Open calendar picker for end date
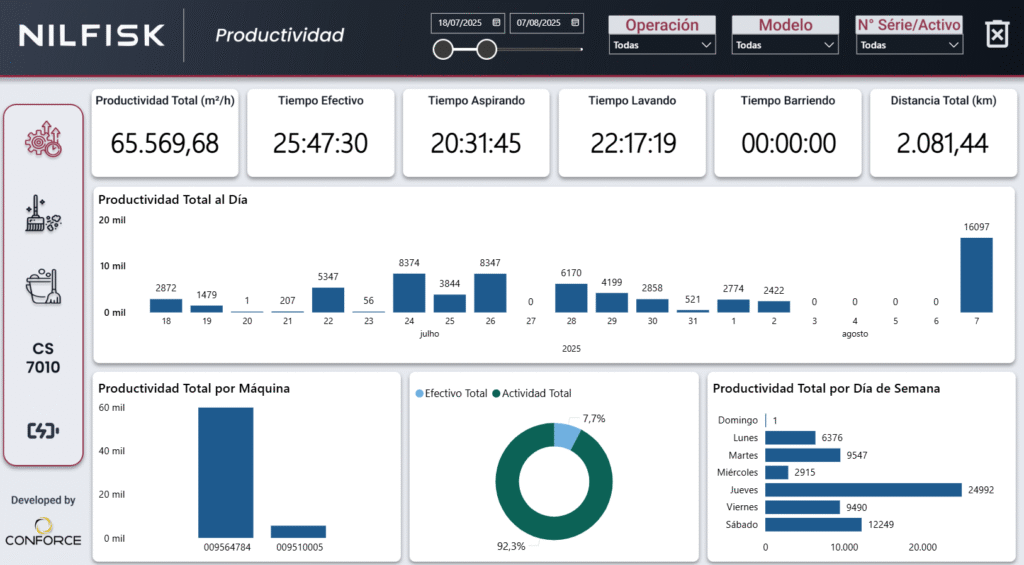 coord(575,22)
